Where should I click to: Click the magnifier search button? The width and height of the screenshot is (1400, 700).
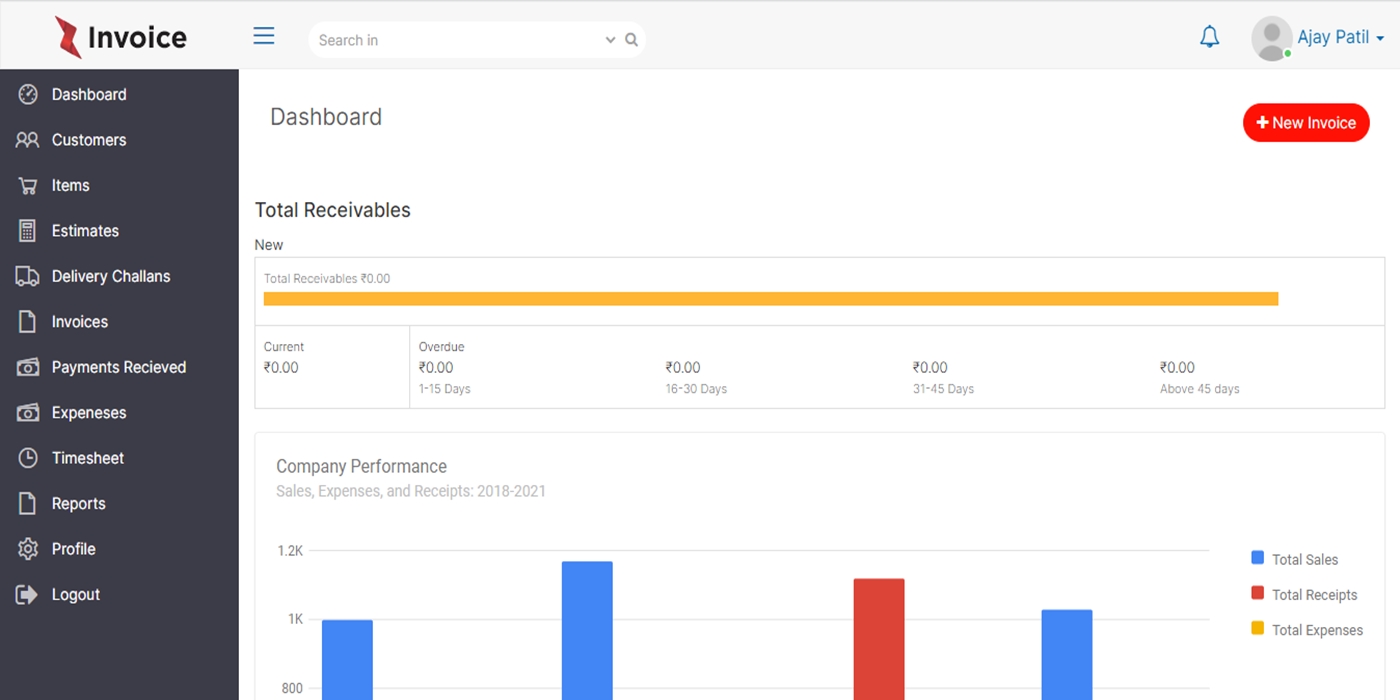pos(632,40)
